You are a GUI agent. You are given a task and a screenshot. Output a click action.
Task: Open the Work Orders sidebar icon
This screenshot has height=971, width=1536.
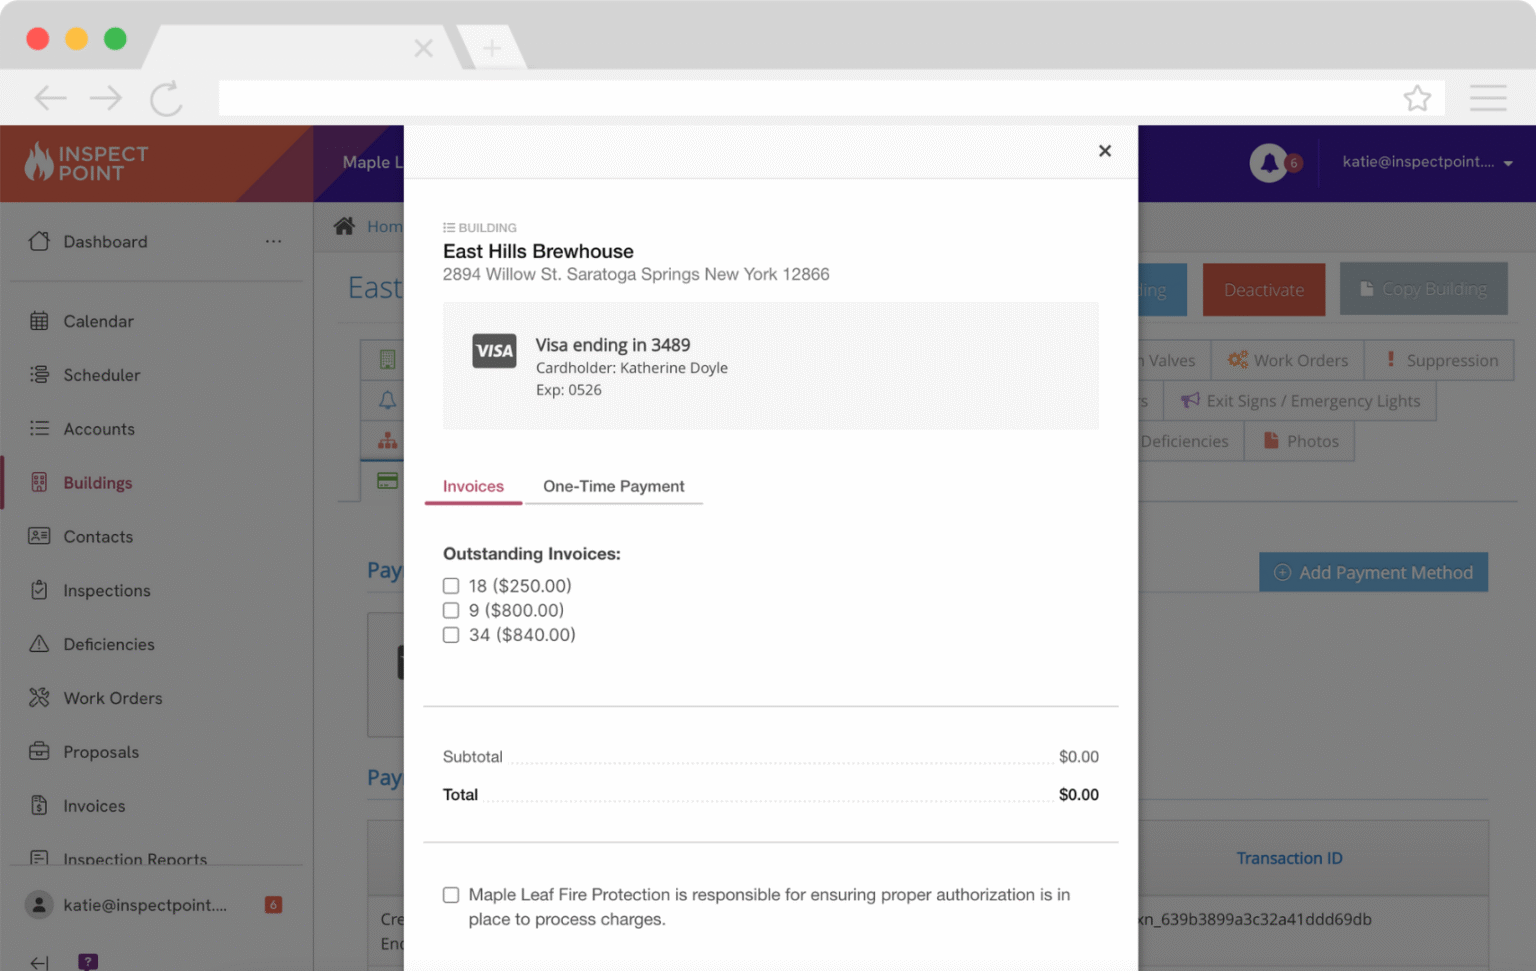pos(39,697)
